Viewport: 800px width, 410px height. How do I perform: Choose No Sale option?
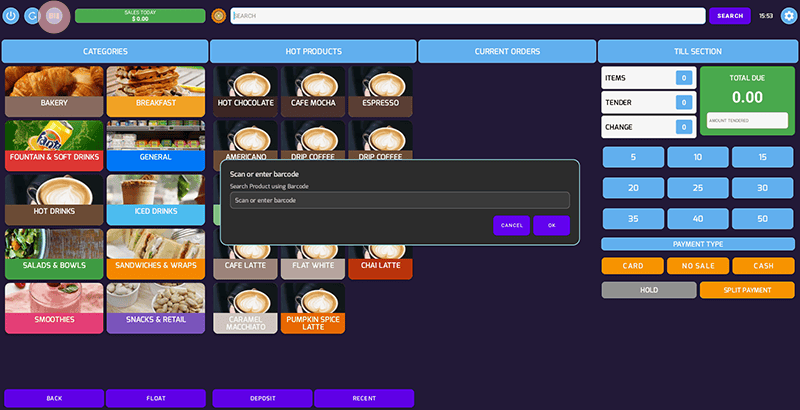click(x=698, y=266)
